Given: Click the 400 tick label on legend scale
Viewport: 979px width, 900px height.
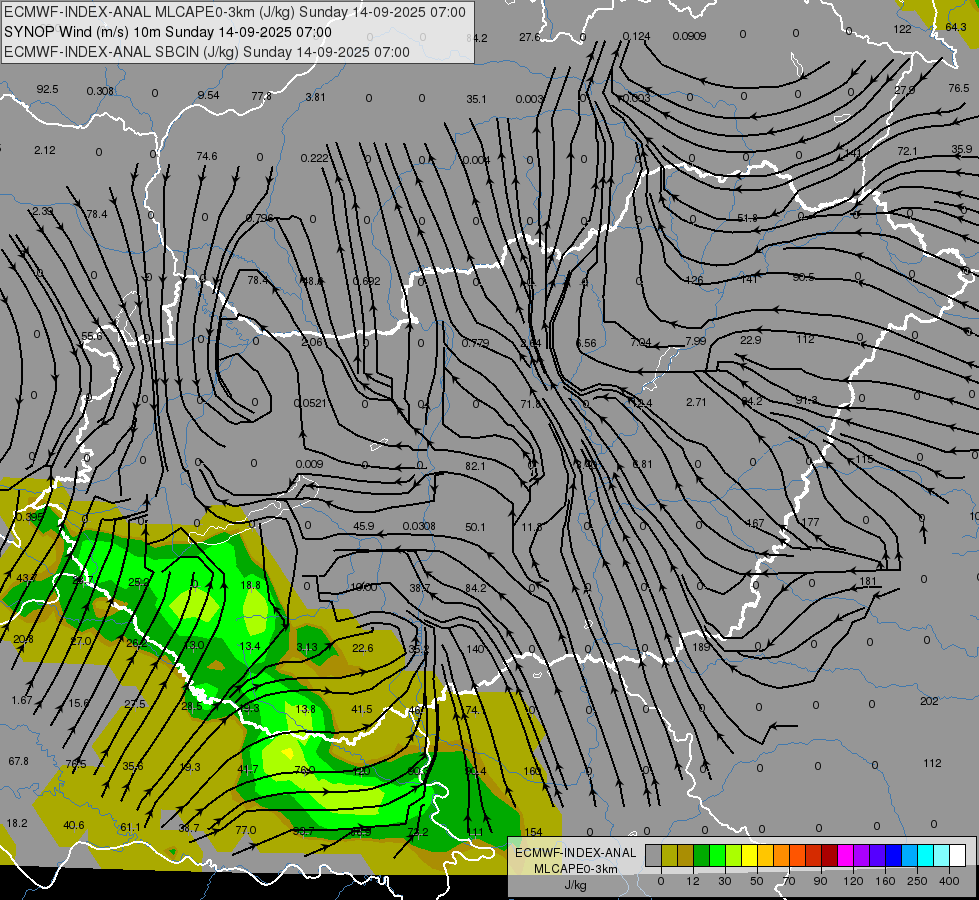Looking at the screenshot, I should 949,881.
